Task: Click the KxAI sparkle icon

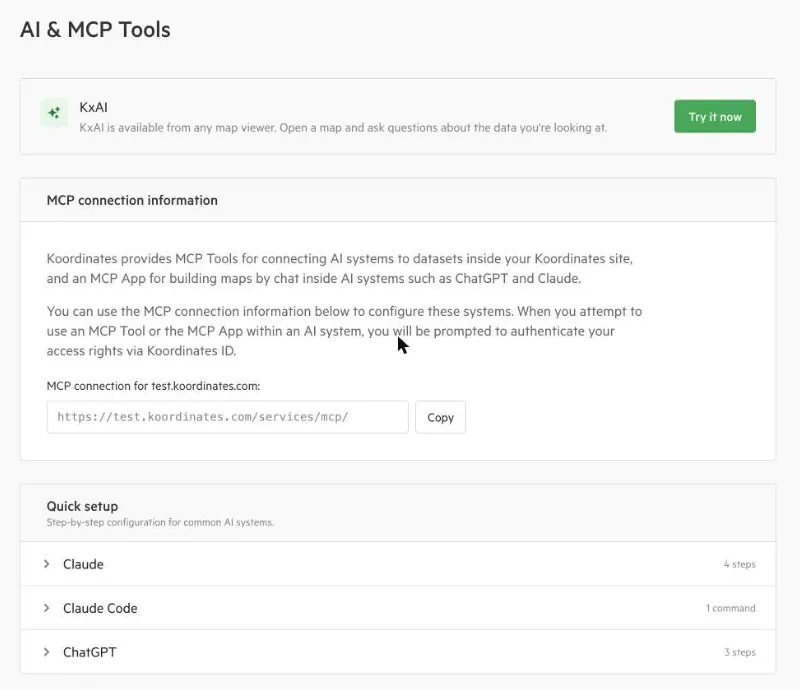Action: 54,113
